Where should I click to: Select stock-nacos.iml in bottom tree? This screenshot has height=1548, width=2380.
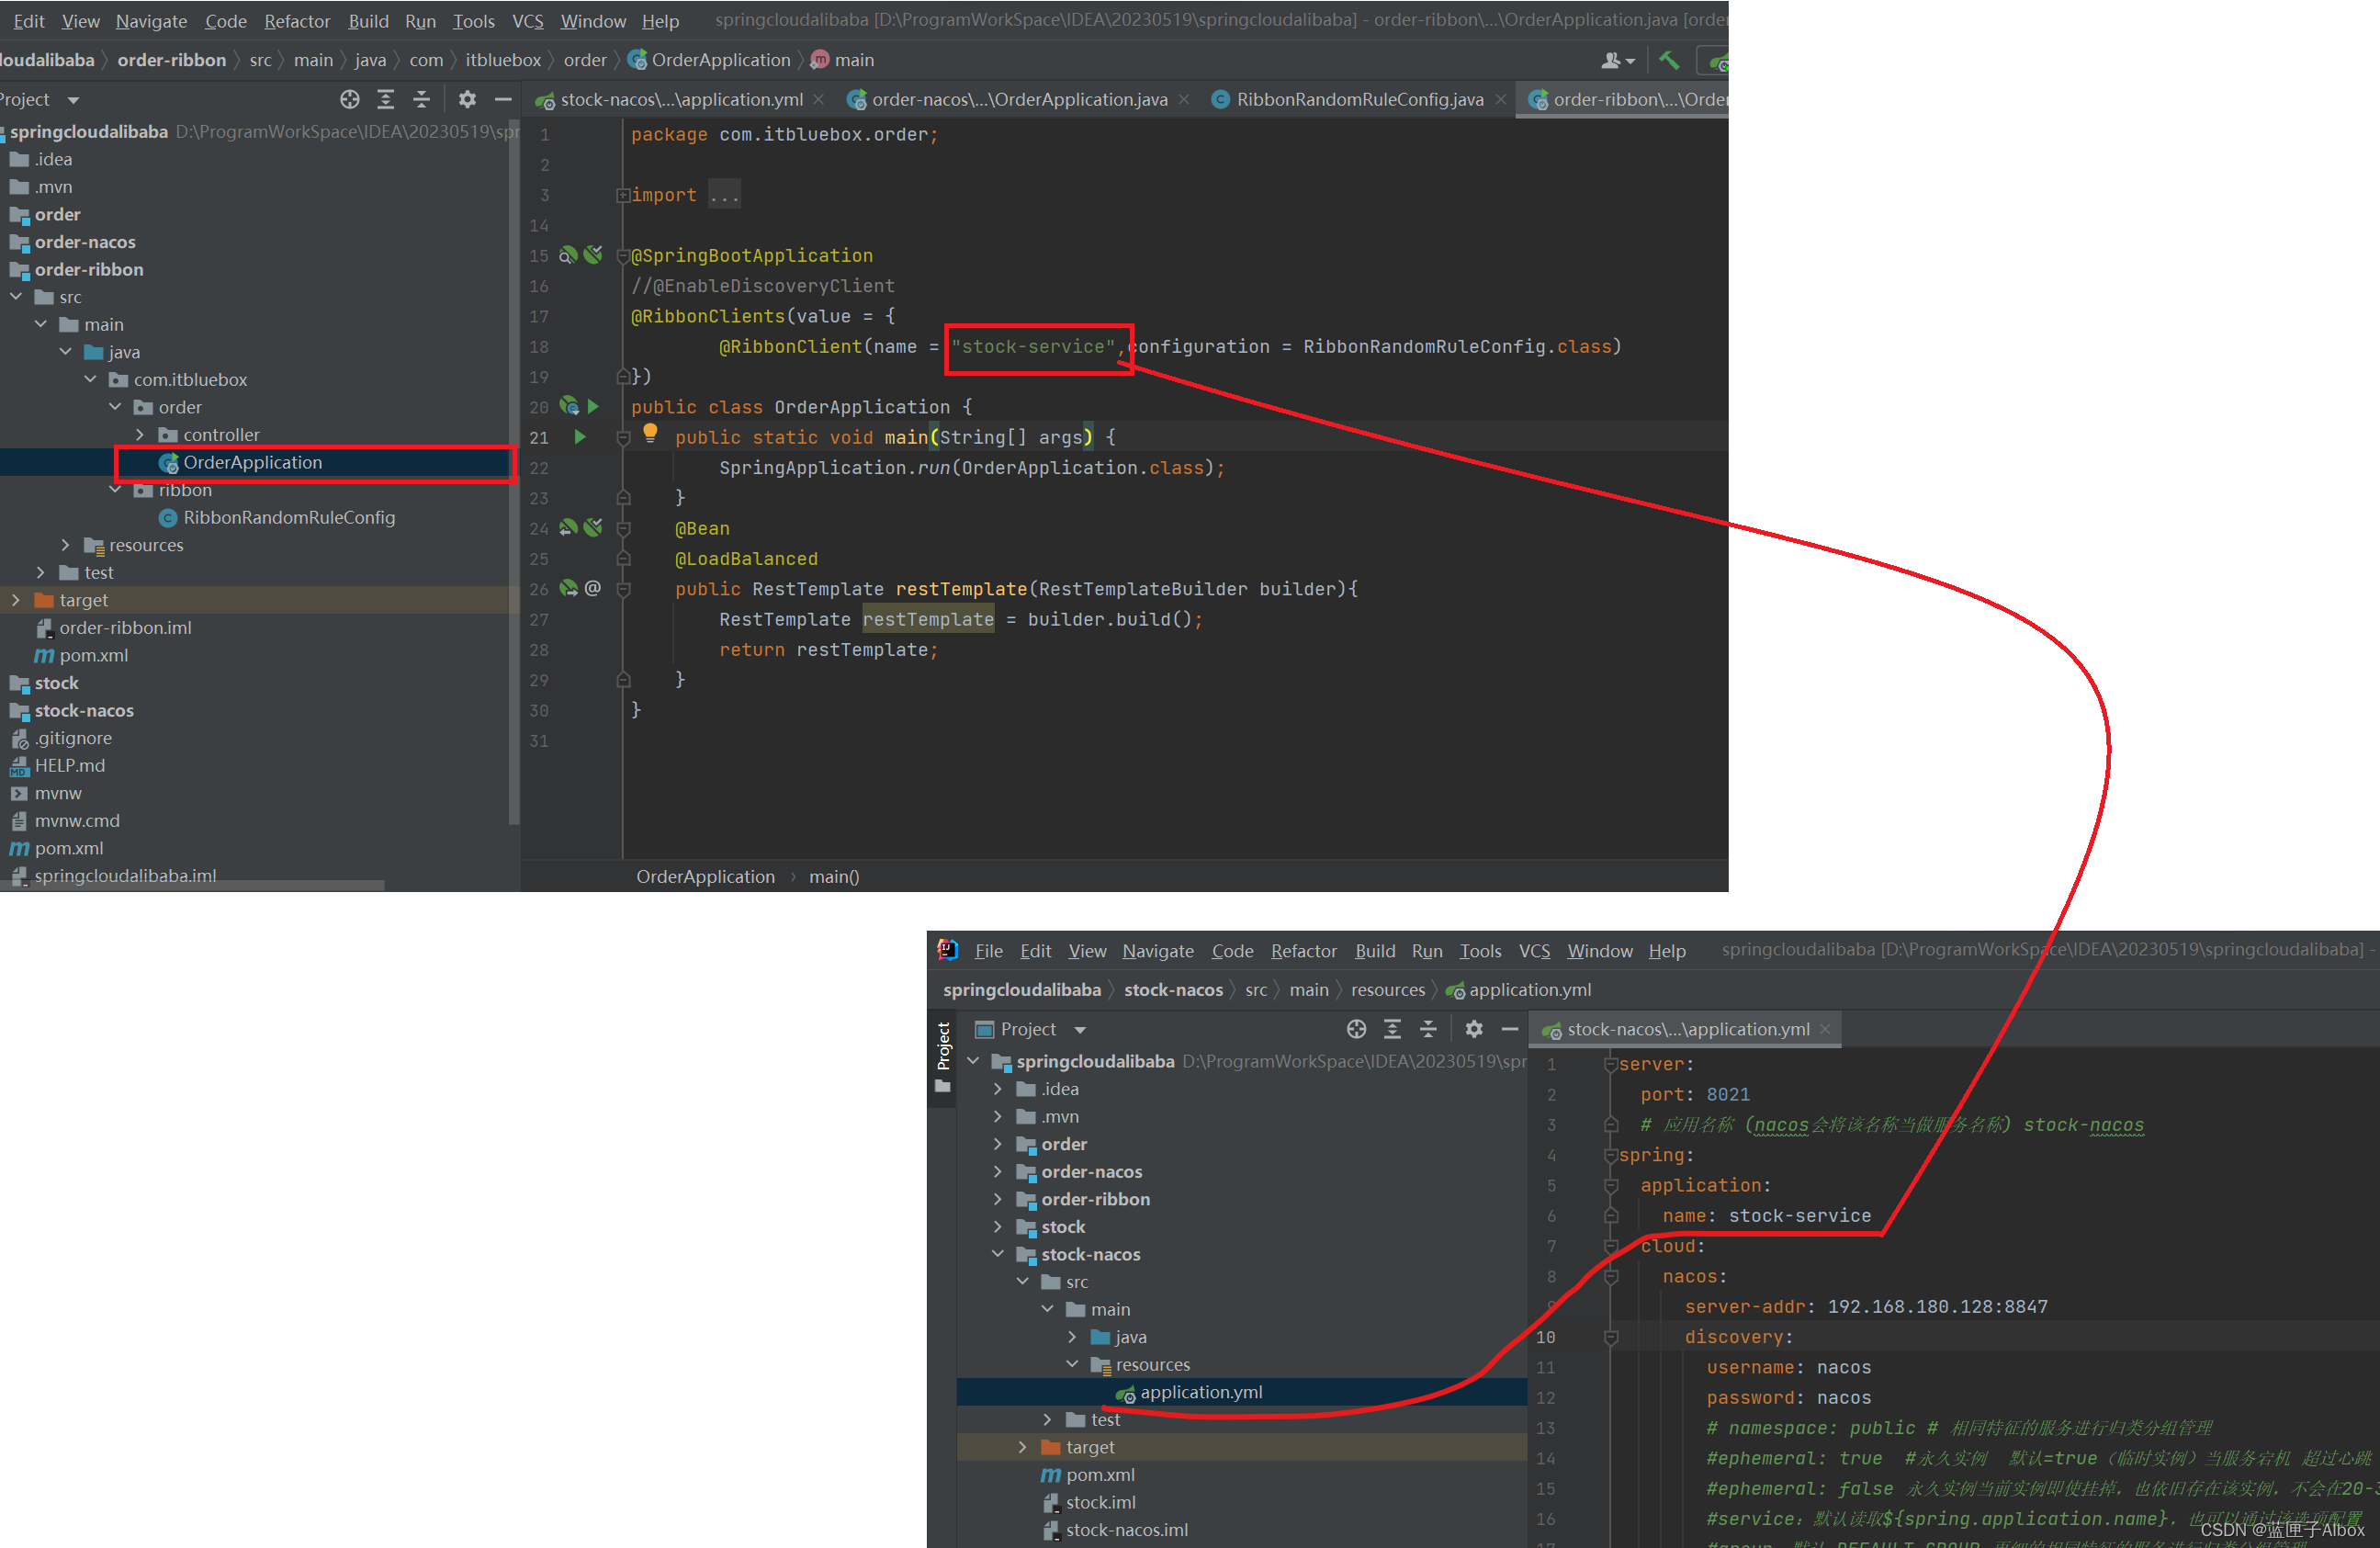pos(1126,1530)
